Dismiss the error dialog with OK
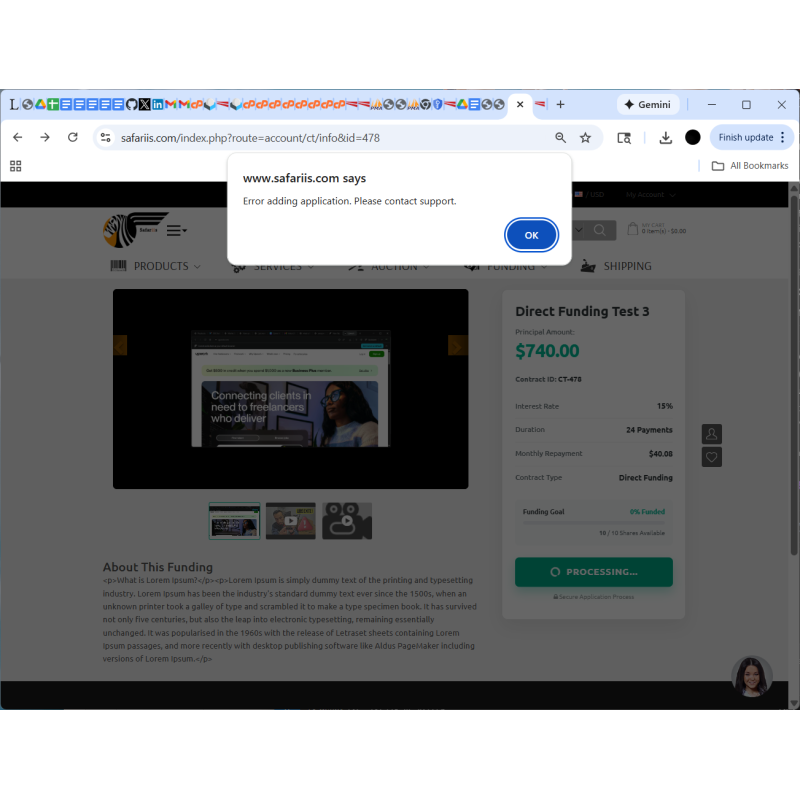This screenshot has width=800, height=800. coord(531,234)
